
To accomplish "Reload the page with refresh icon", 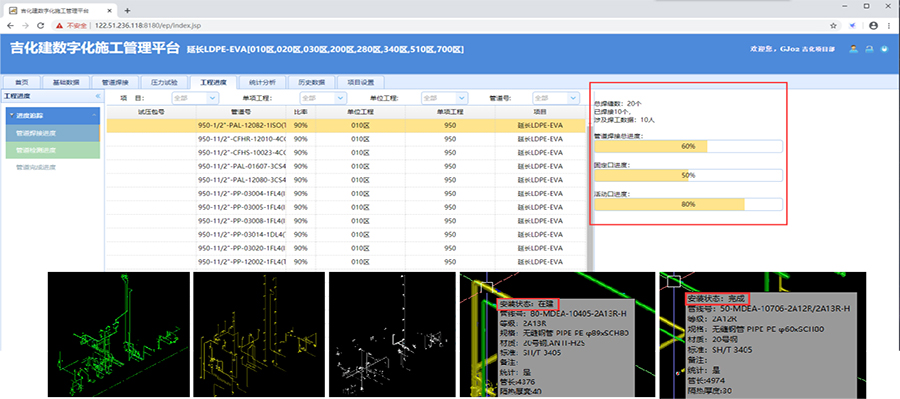I will coord(41,26).
